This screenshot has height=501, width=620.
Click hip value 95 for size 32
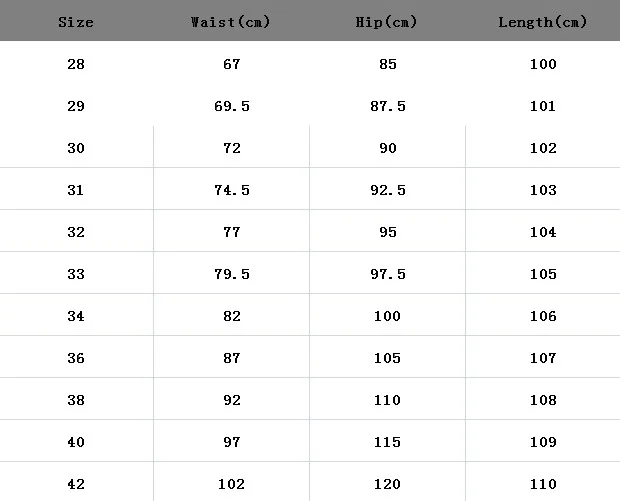pos(388,232)
